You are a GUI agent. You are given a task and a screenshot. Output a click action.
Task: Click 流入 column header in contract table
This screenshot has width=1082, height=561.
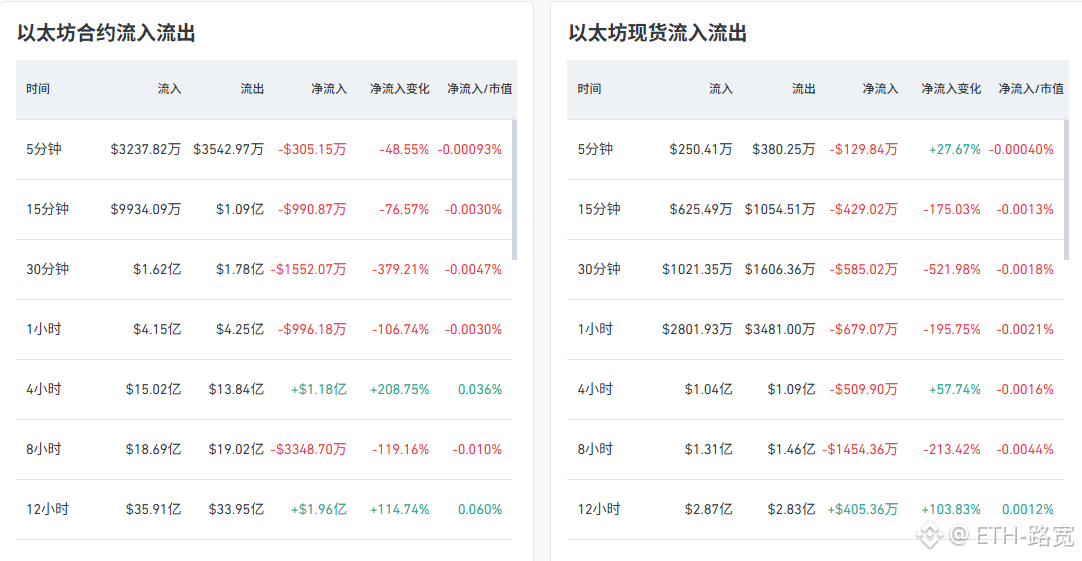pos(169,89)
